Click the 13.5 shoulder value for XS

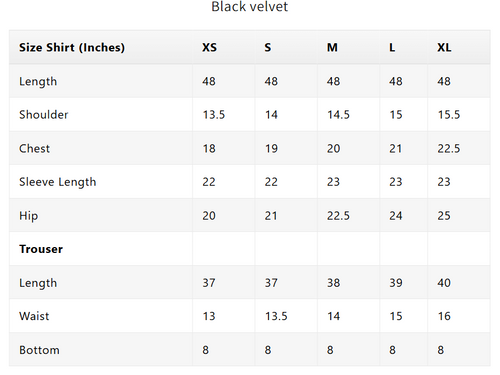pyautogui.click(x=214, y=115)
